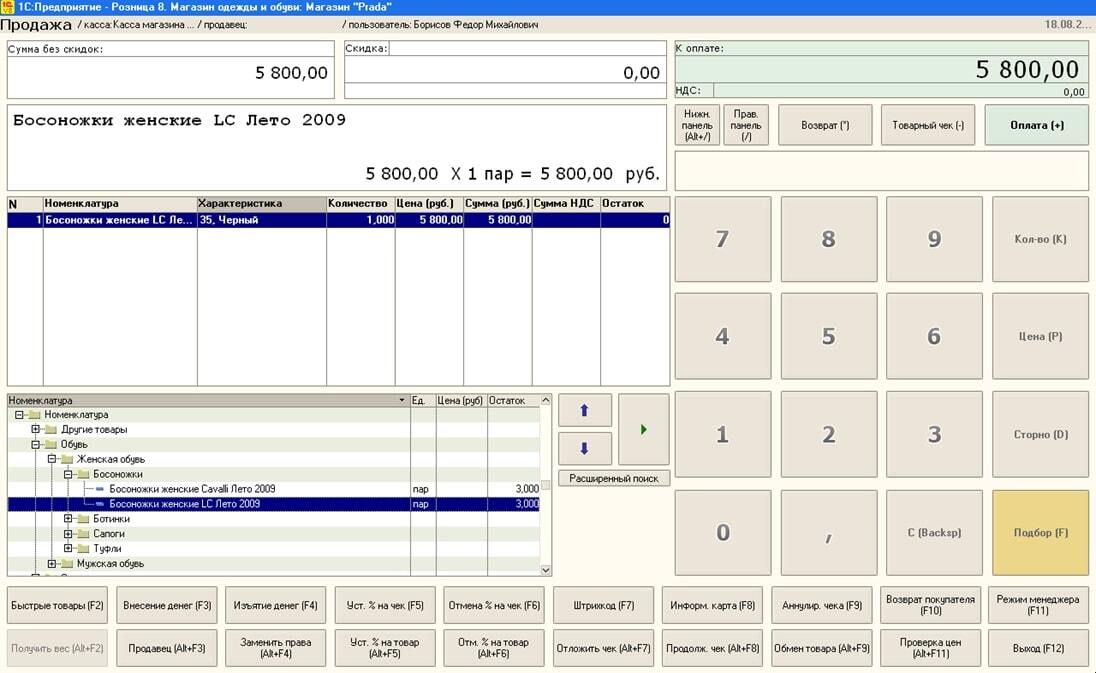Click the 1C icon in title bar
1096x673 pixels.
[x=8, y=7]
